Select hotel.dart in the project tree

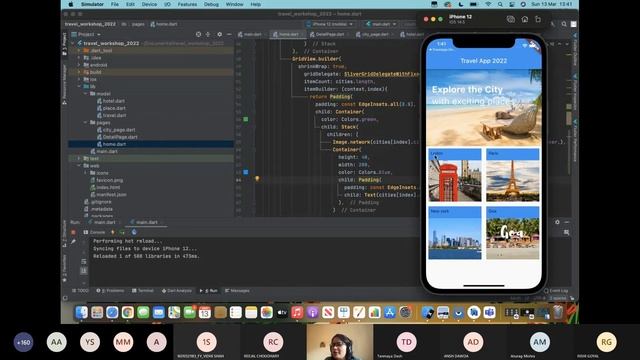111,101
